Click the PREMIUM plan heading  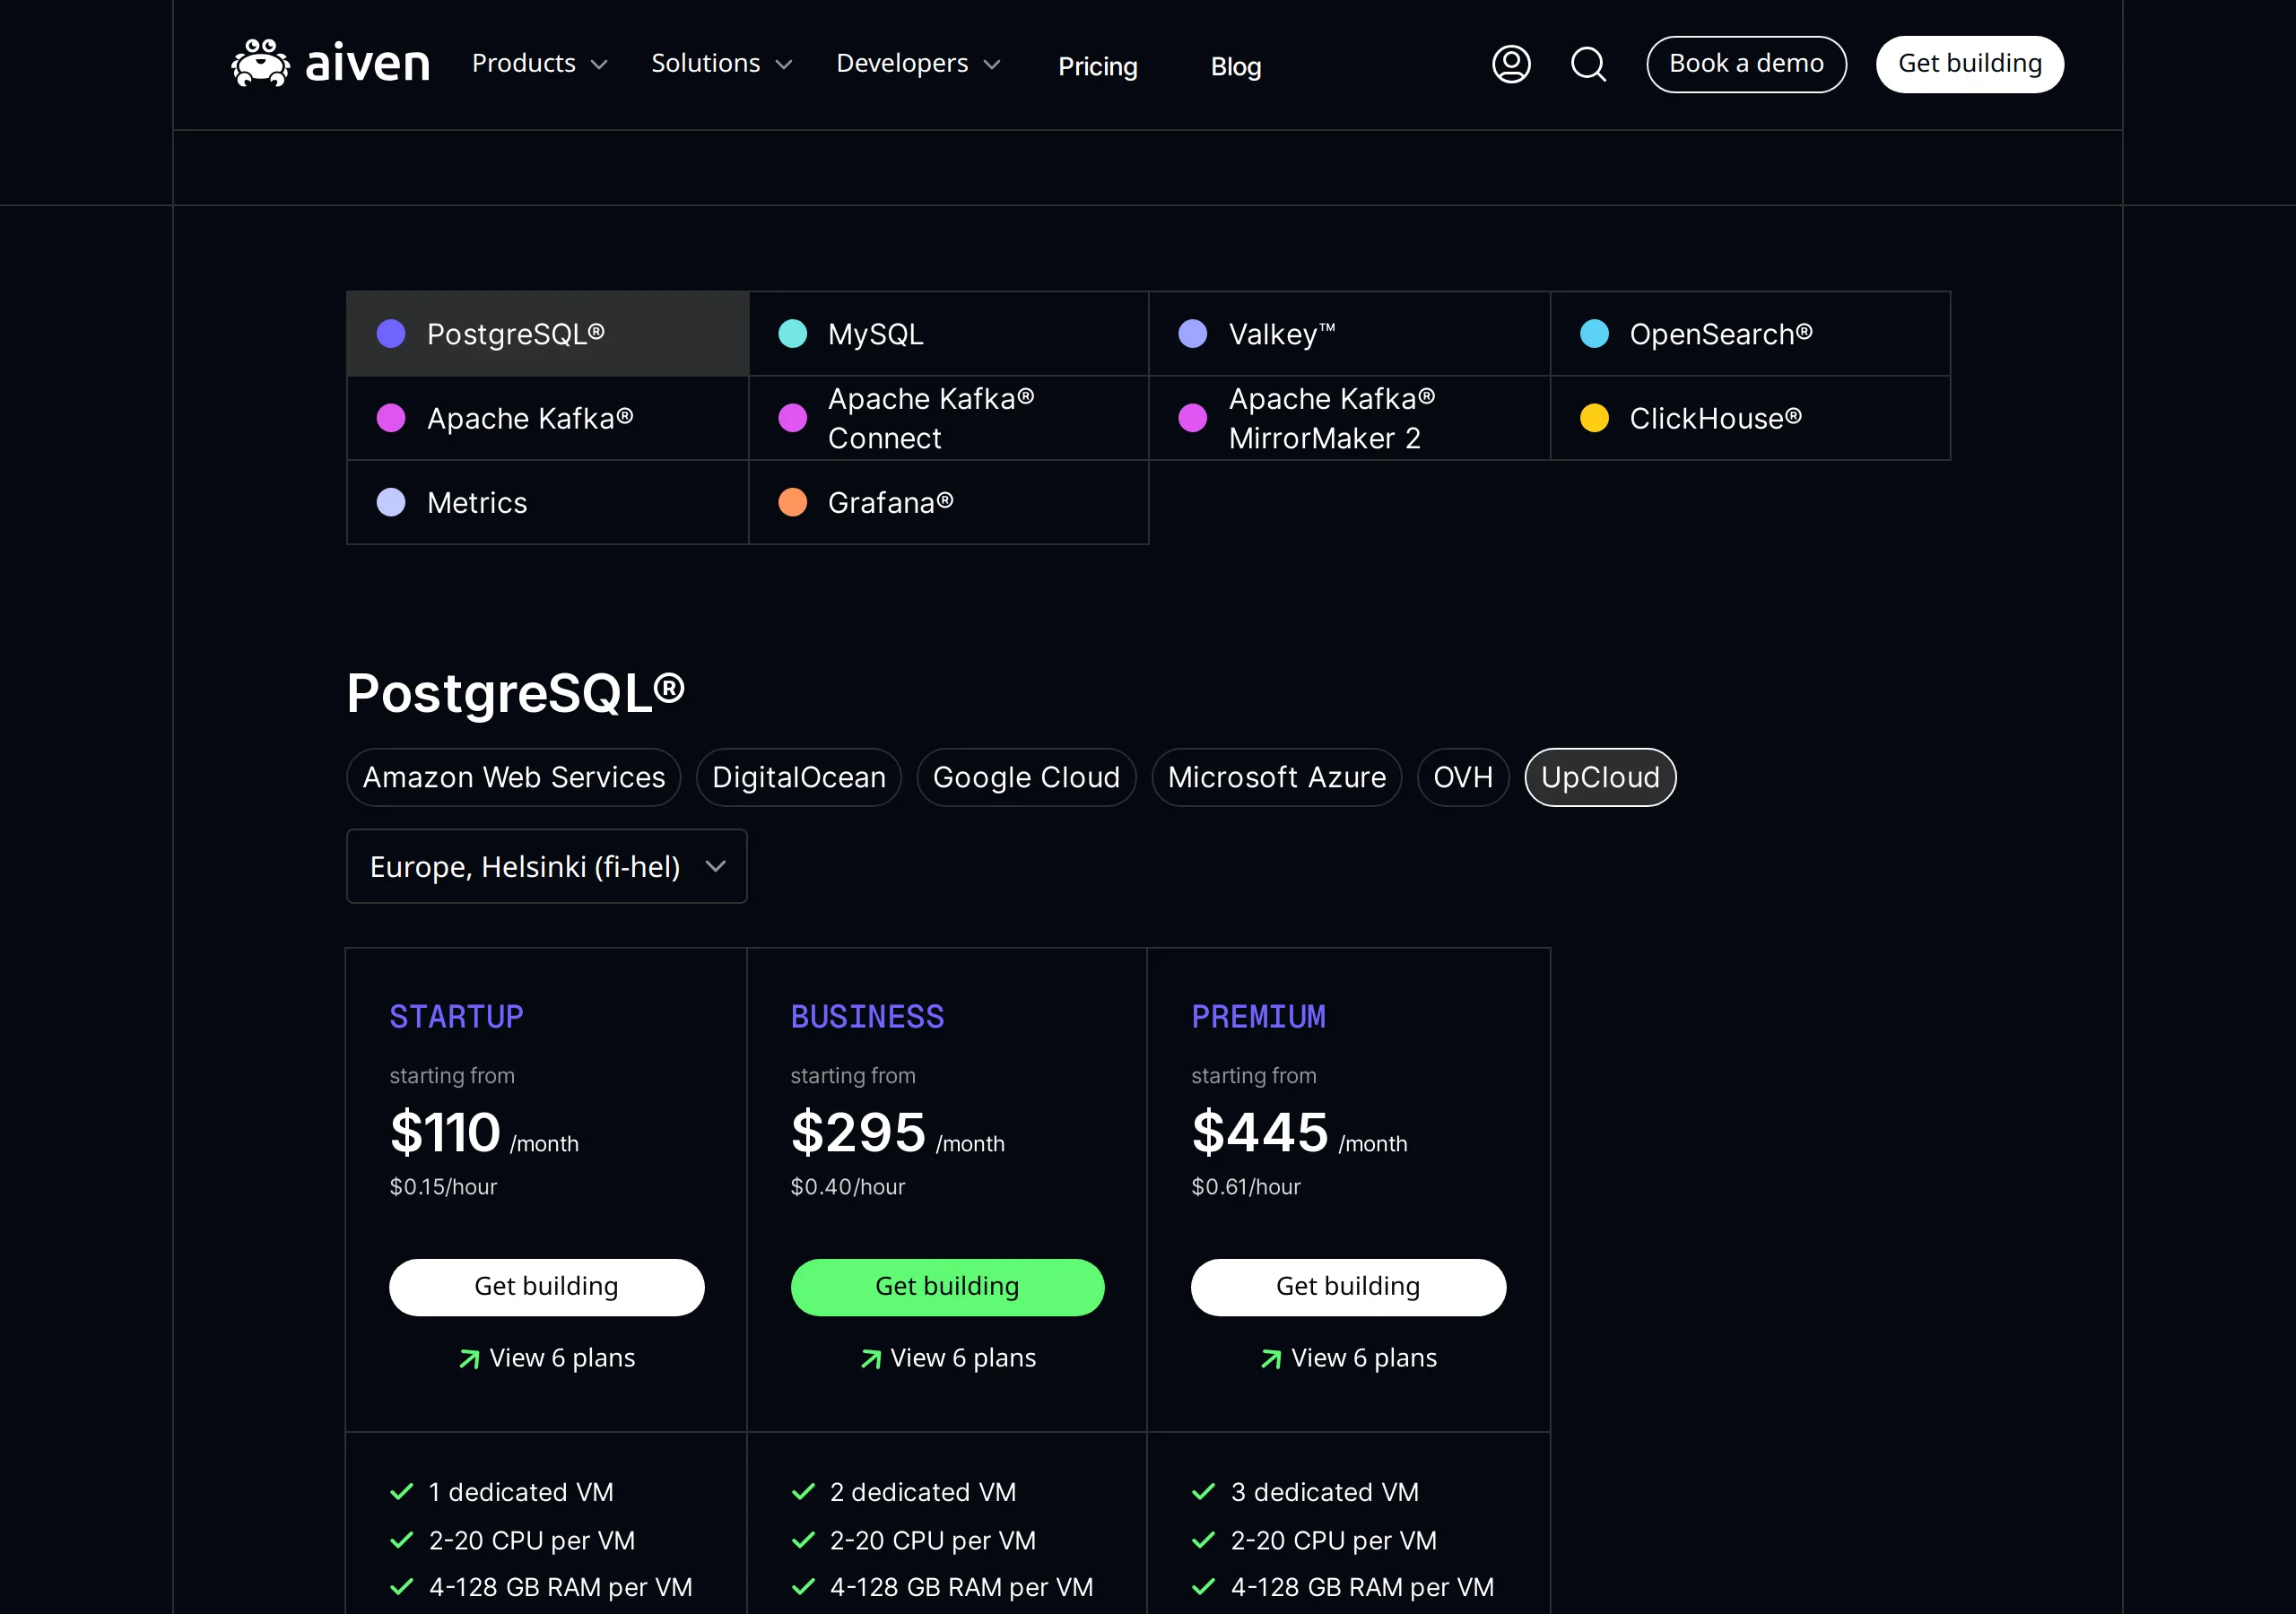point(1259,1017)
